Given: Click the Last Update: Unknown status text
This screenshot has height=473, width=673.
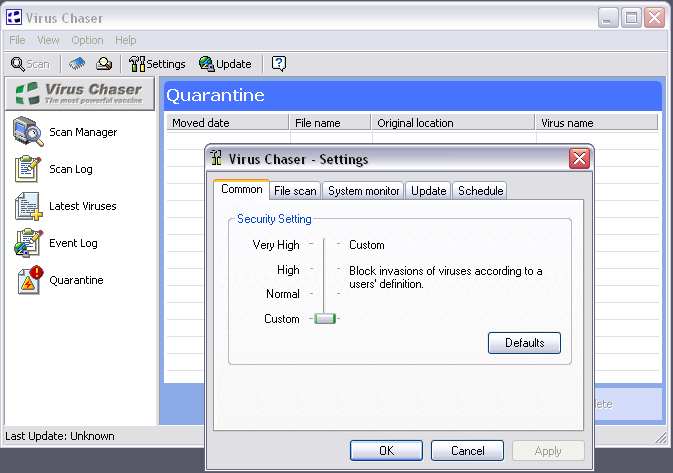Looking at the screenshot, I should click(60, 436).
